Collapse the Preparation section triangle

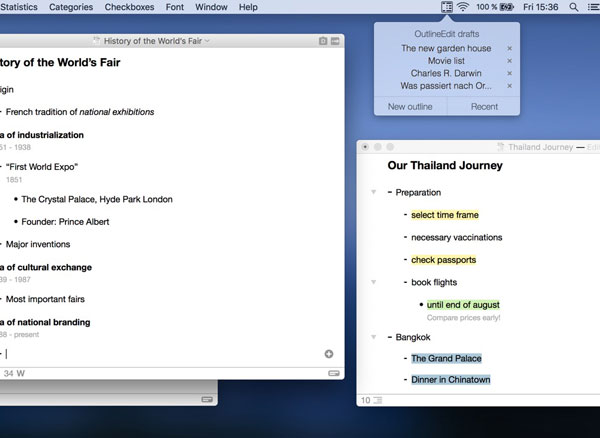click(x=373, y=192)
